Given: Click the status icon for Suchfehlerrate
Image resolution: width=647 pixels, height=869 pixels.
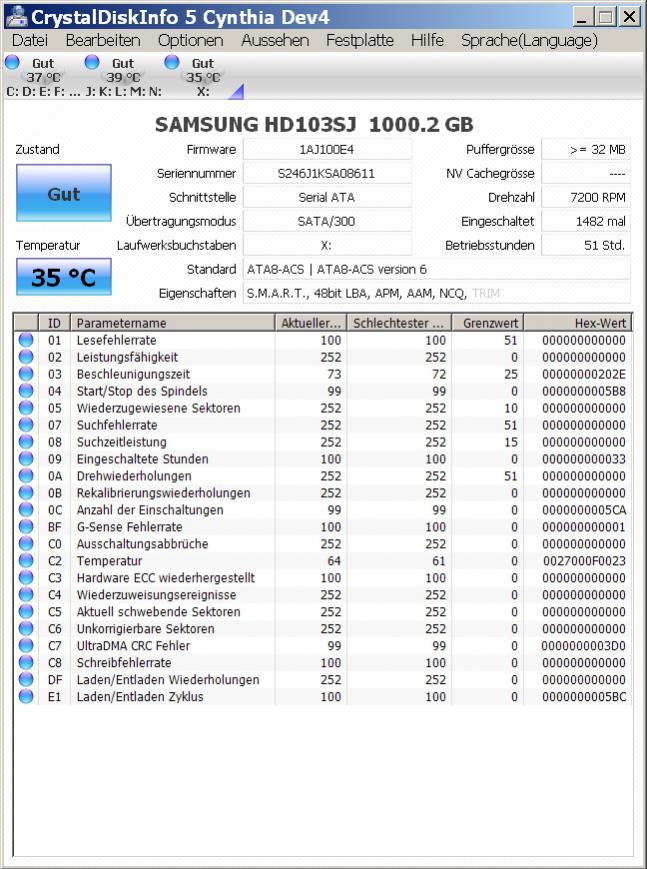Looking at the screenshot, I should [x=26, y=425].
